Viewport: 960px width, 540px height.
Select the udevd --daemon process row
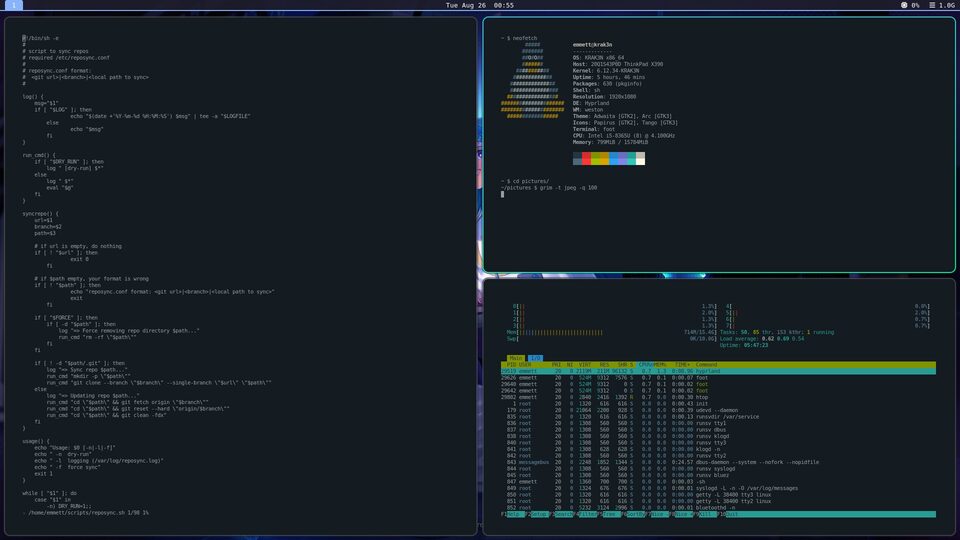click(x=718, y=410)
